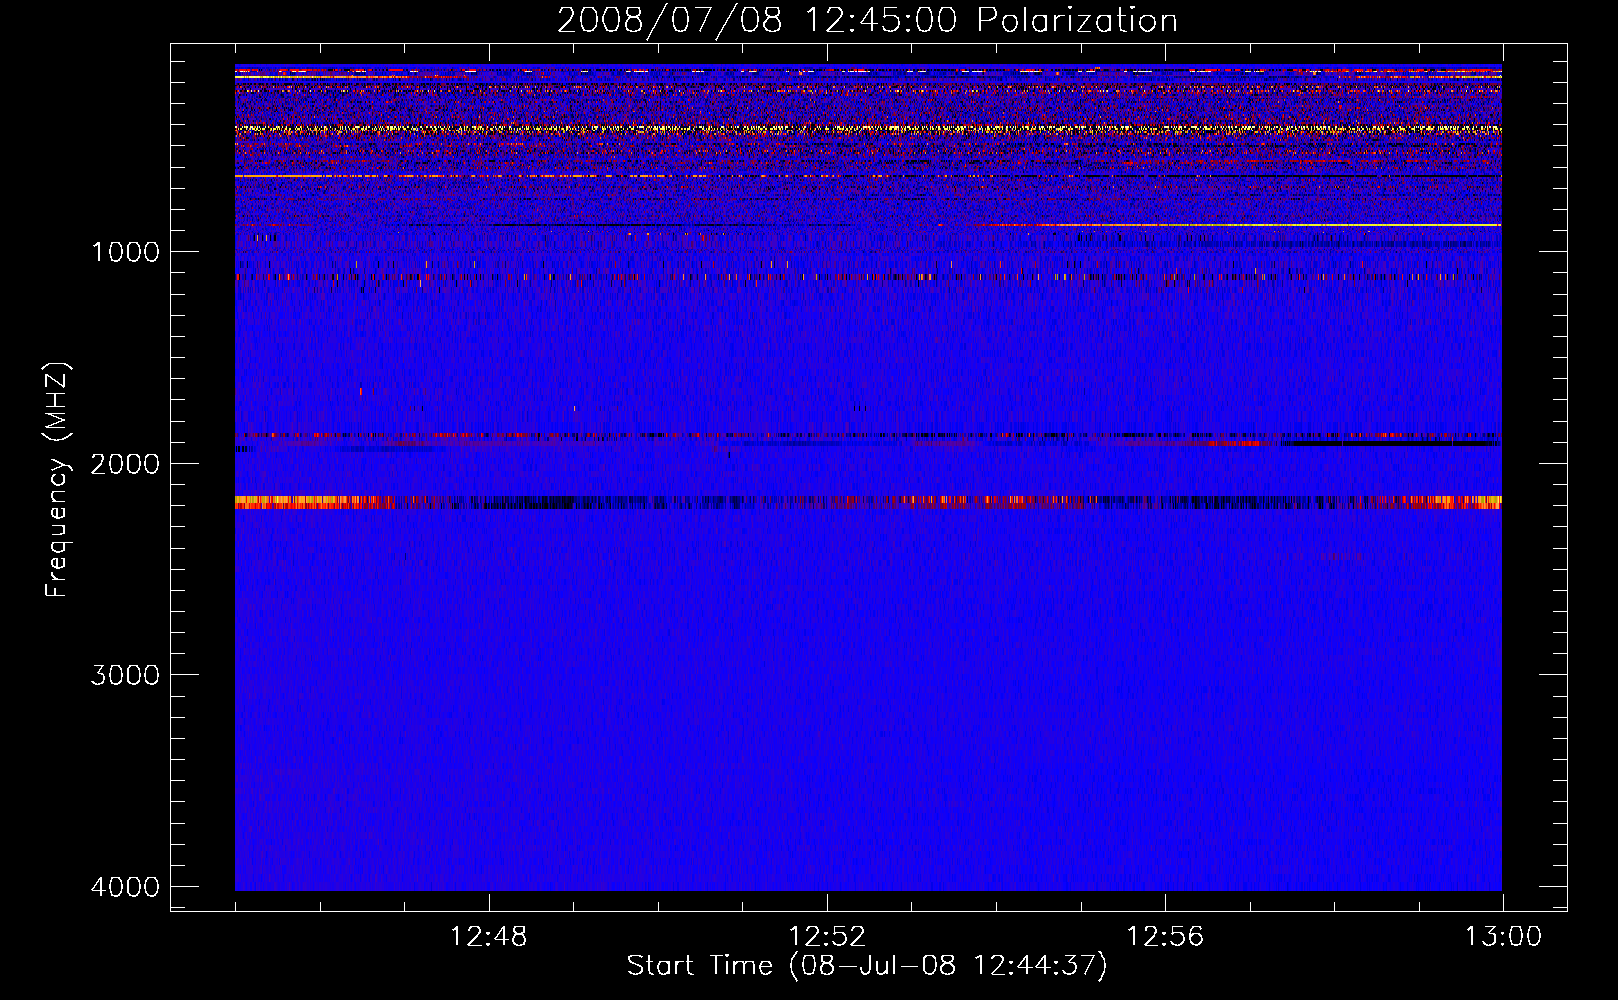This screenshot has width=1618, height=1000.
Task: Click the '3000' frequency tick label
Action: pos(125,675)
